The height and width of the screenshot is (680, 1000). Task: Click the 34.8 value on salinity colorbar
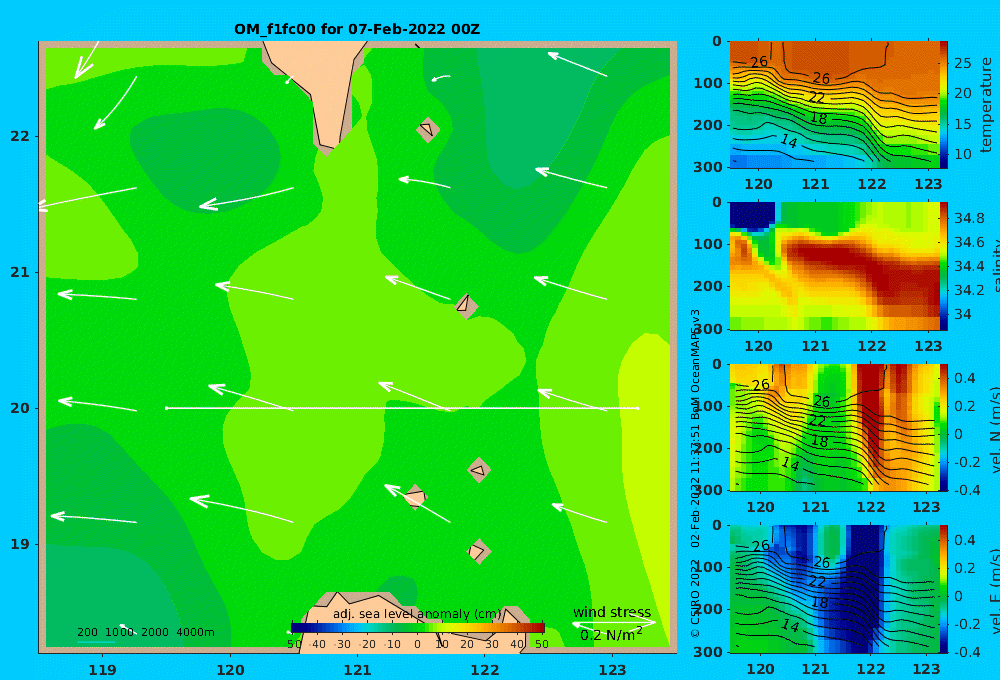[969, 218]
